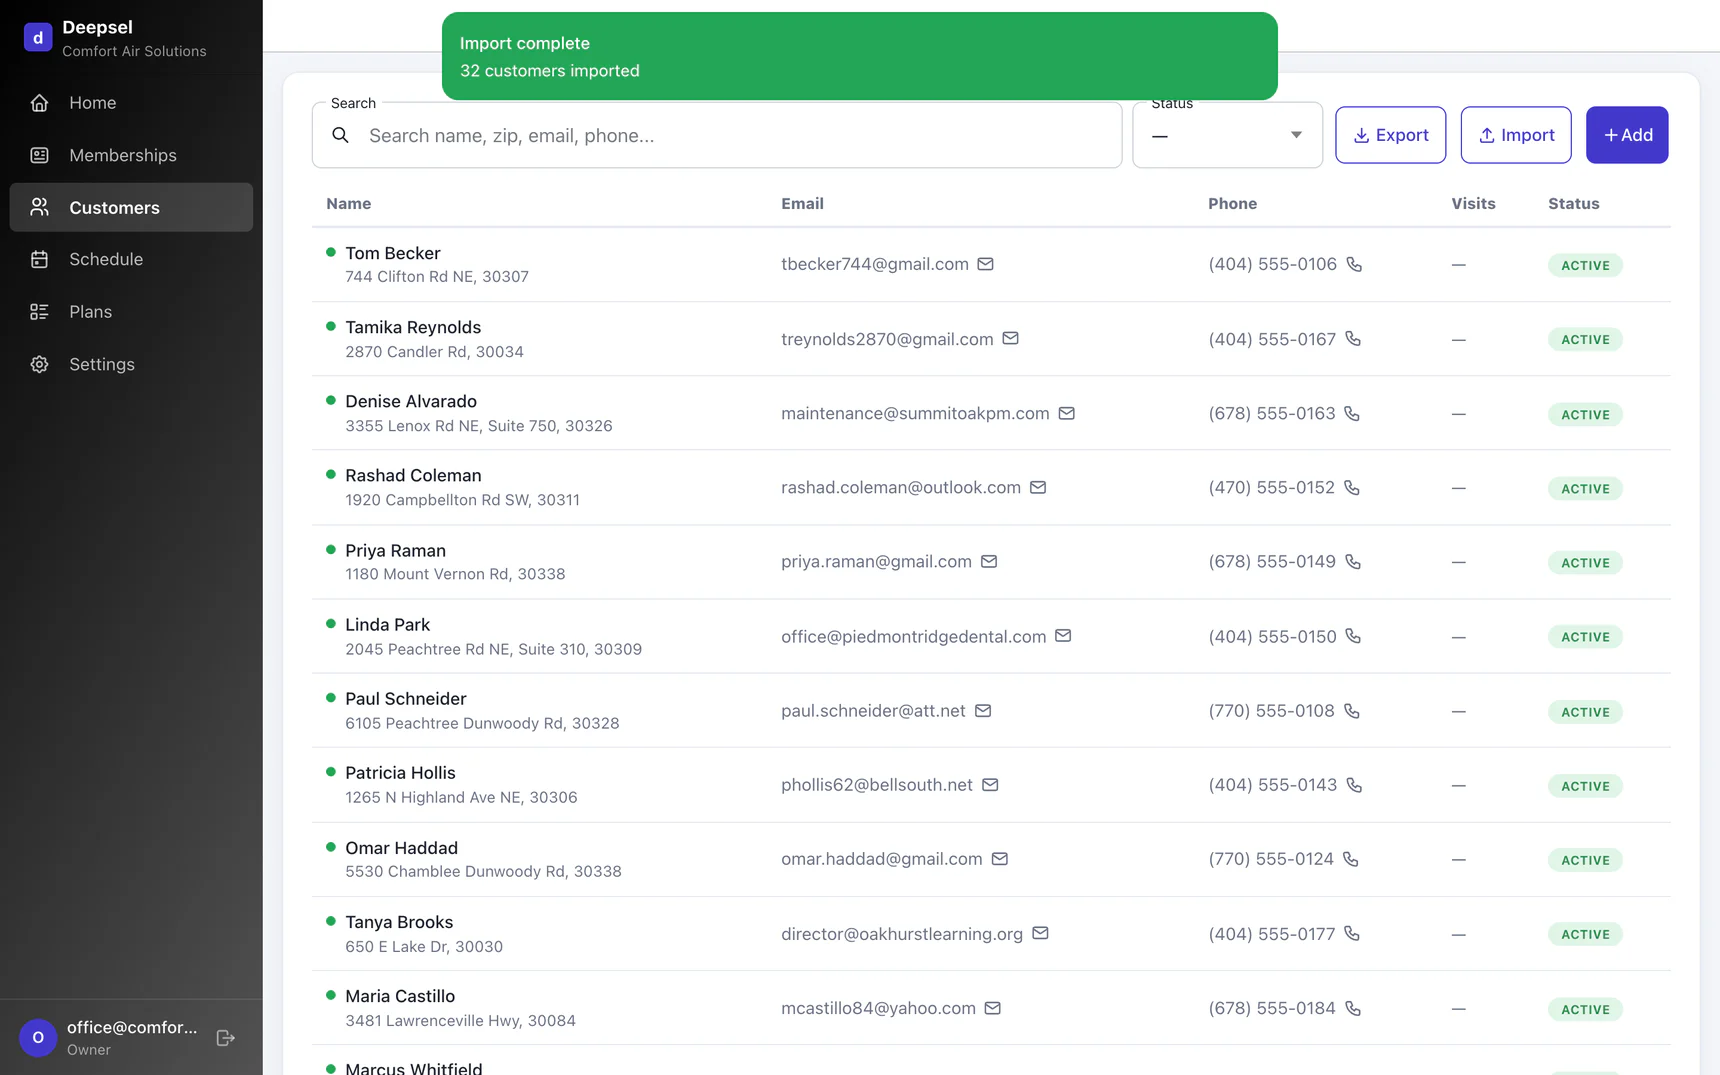Click the email office@piedmontridgedental.com

pyautogui.click(x=914, y=636)
